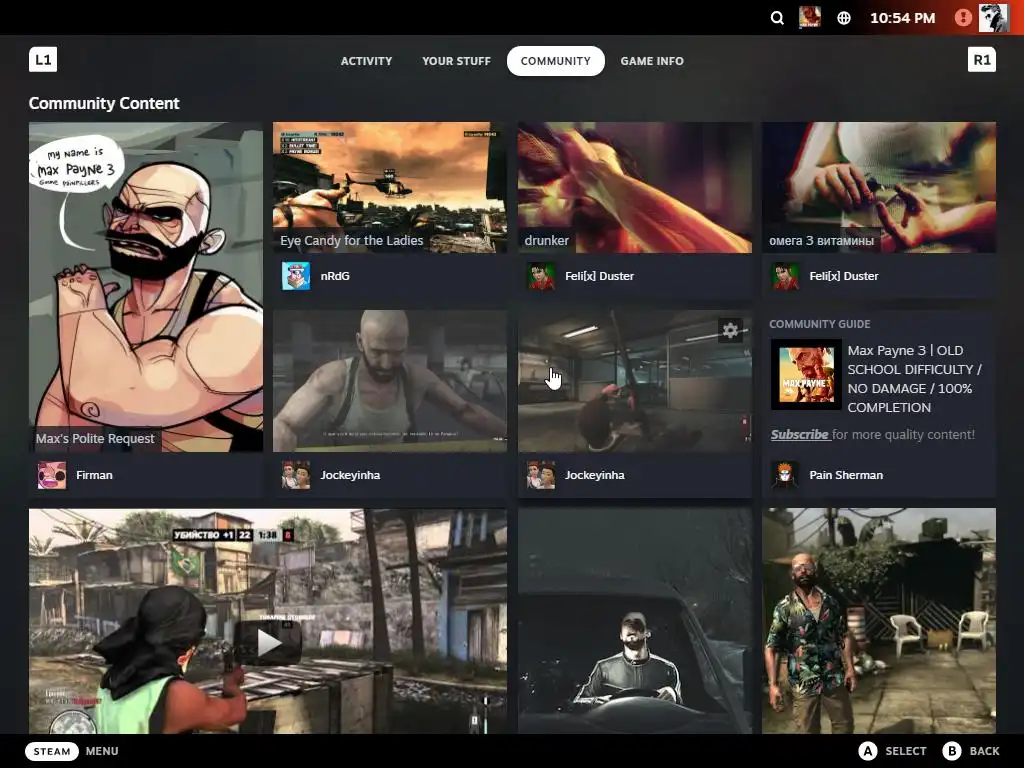Screen dimensions: 1024x768
Task: Open Eye Candy for the Ladies screenshot
Action: click(390, 187)
